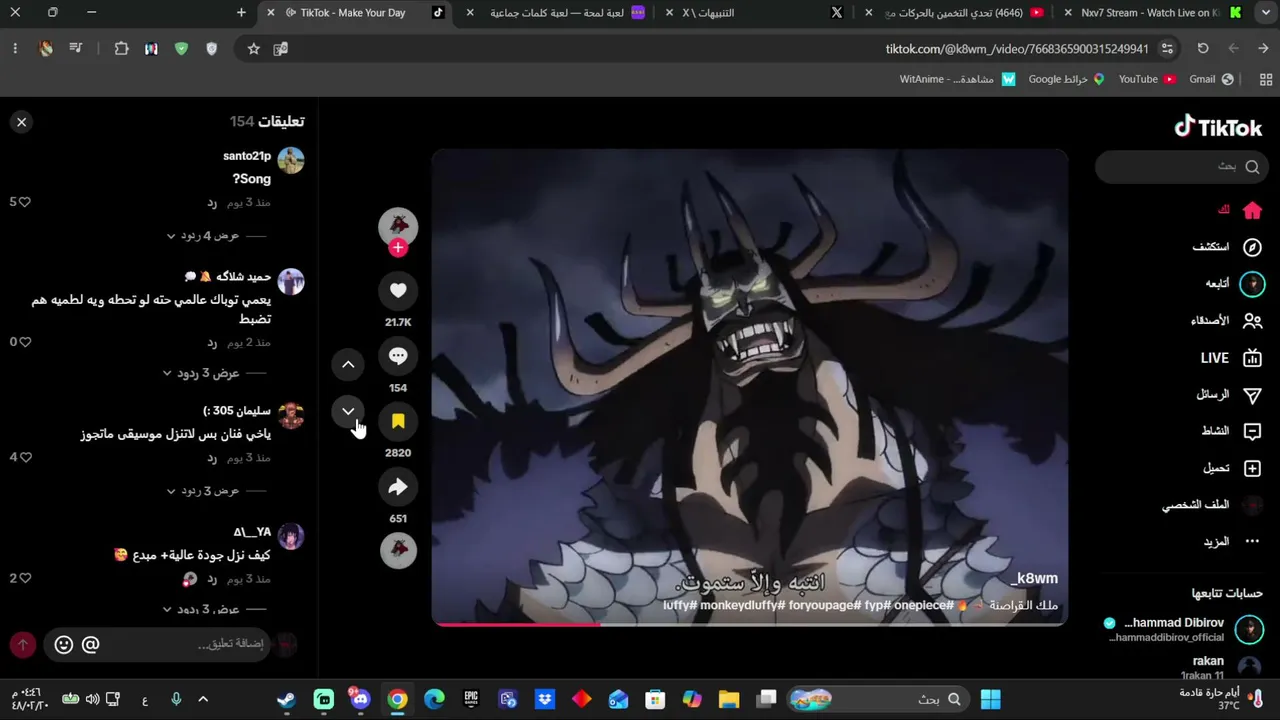
Task: Follow the creator with the red plus badge
Action: click(398, 248)
